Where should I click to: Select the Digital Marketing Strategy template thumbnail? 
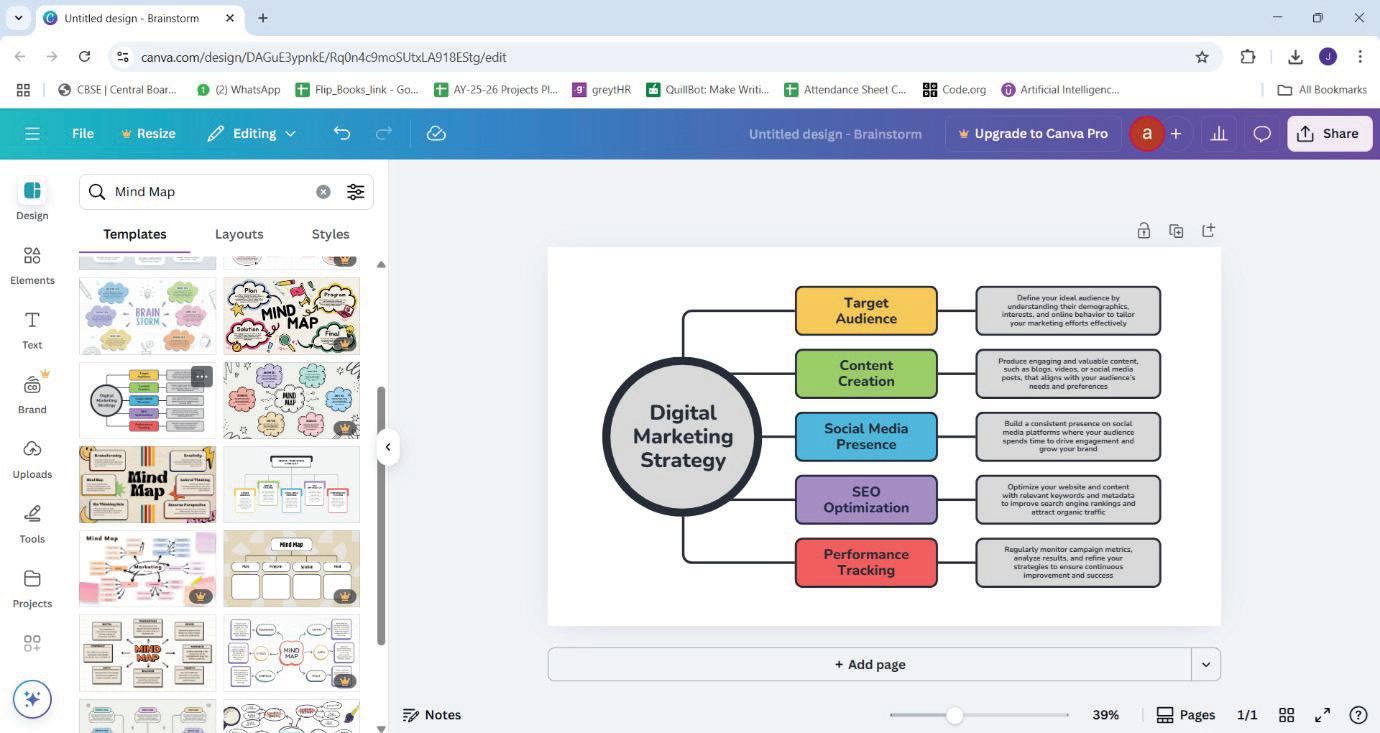tap(147, 400)
